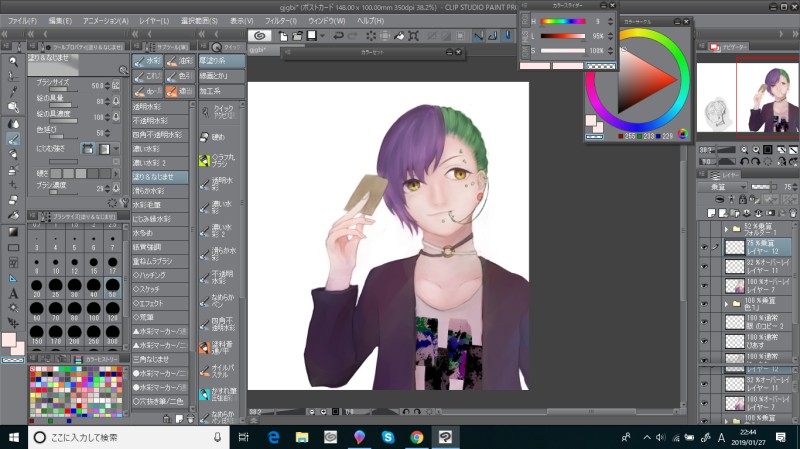Adjust the Hue (H) rainbow slider
800x449 pixels.
pos(563,21)
